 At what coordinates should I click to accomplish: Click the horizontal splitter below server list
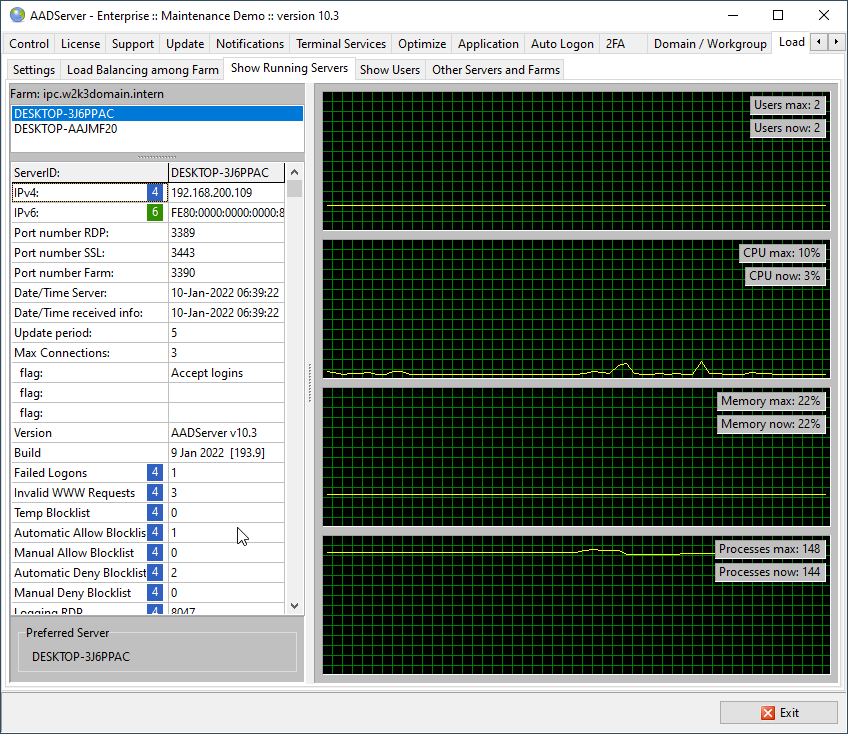tap(157, 157)
